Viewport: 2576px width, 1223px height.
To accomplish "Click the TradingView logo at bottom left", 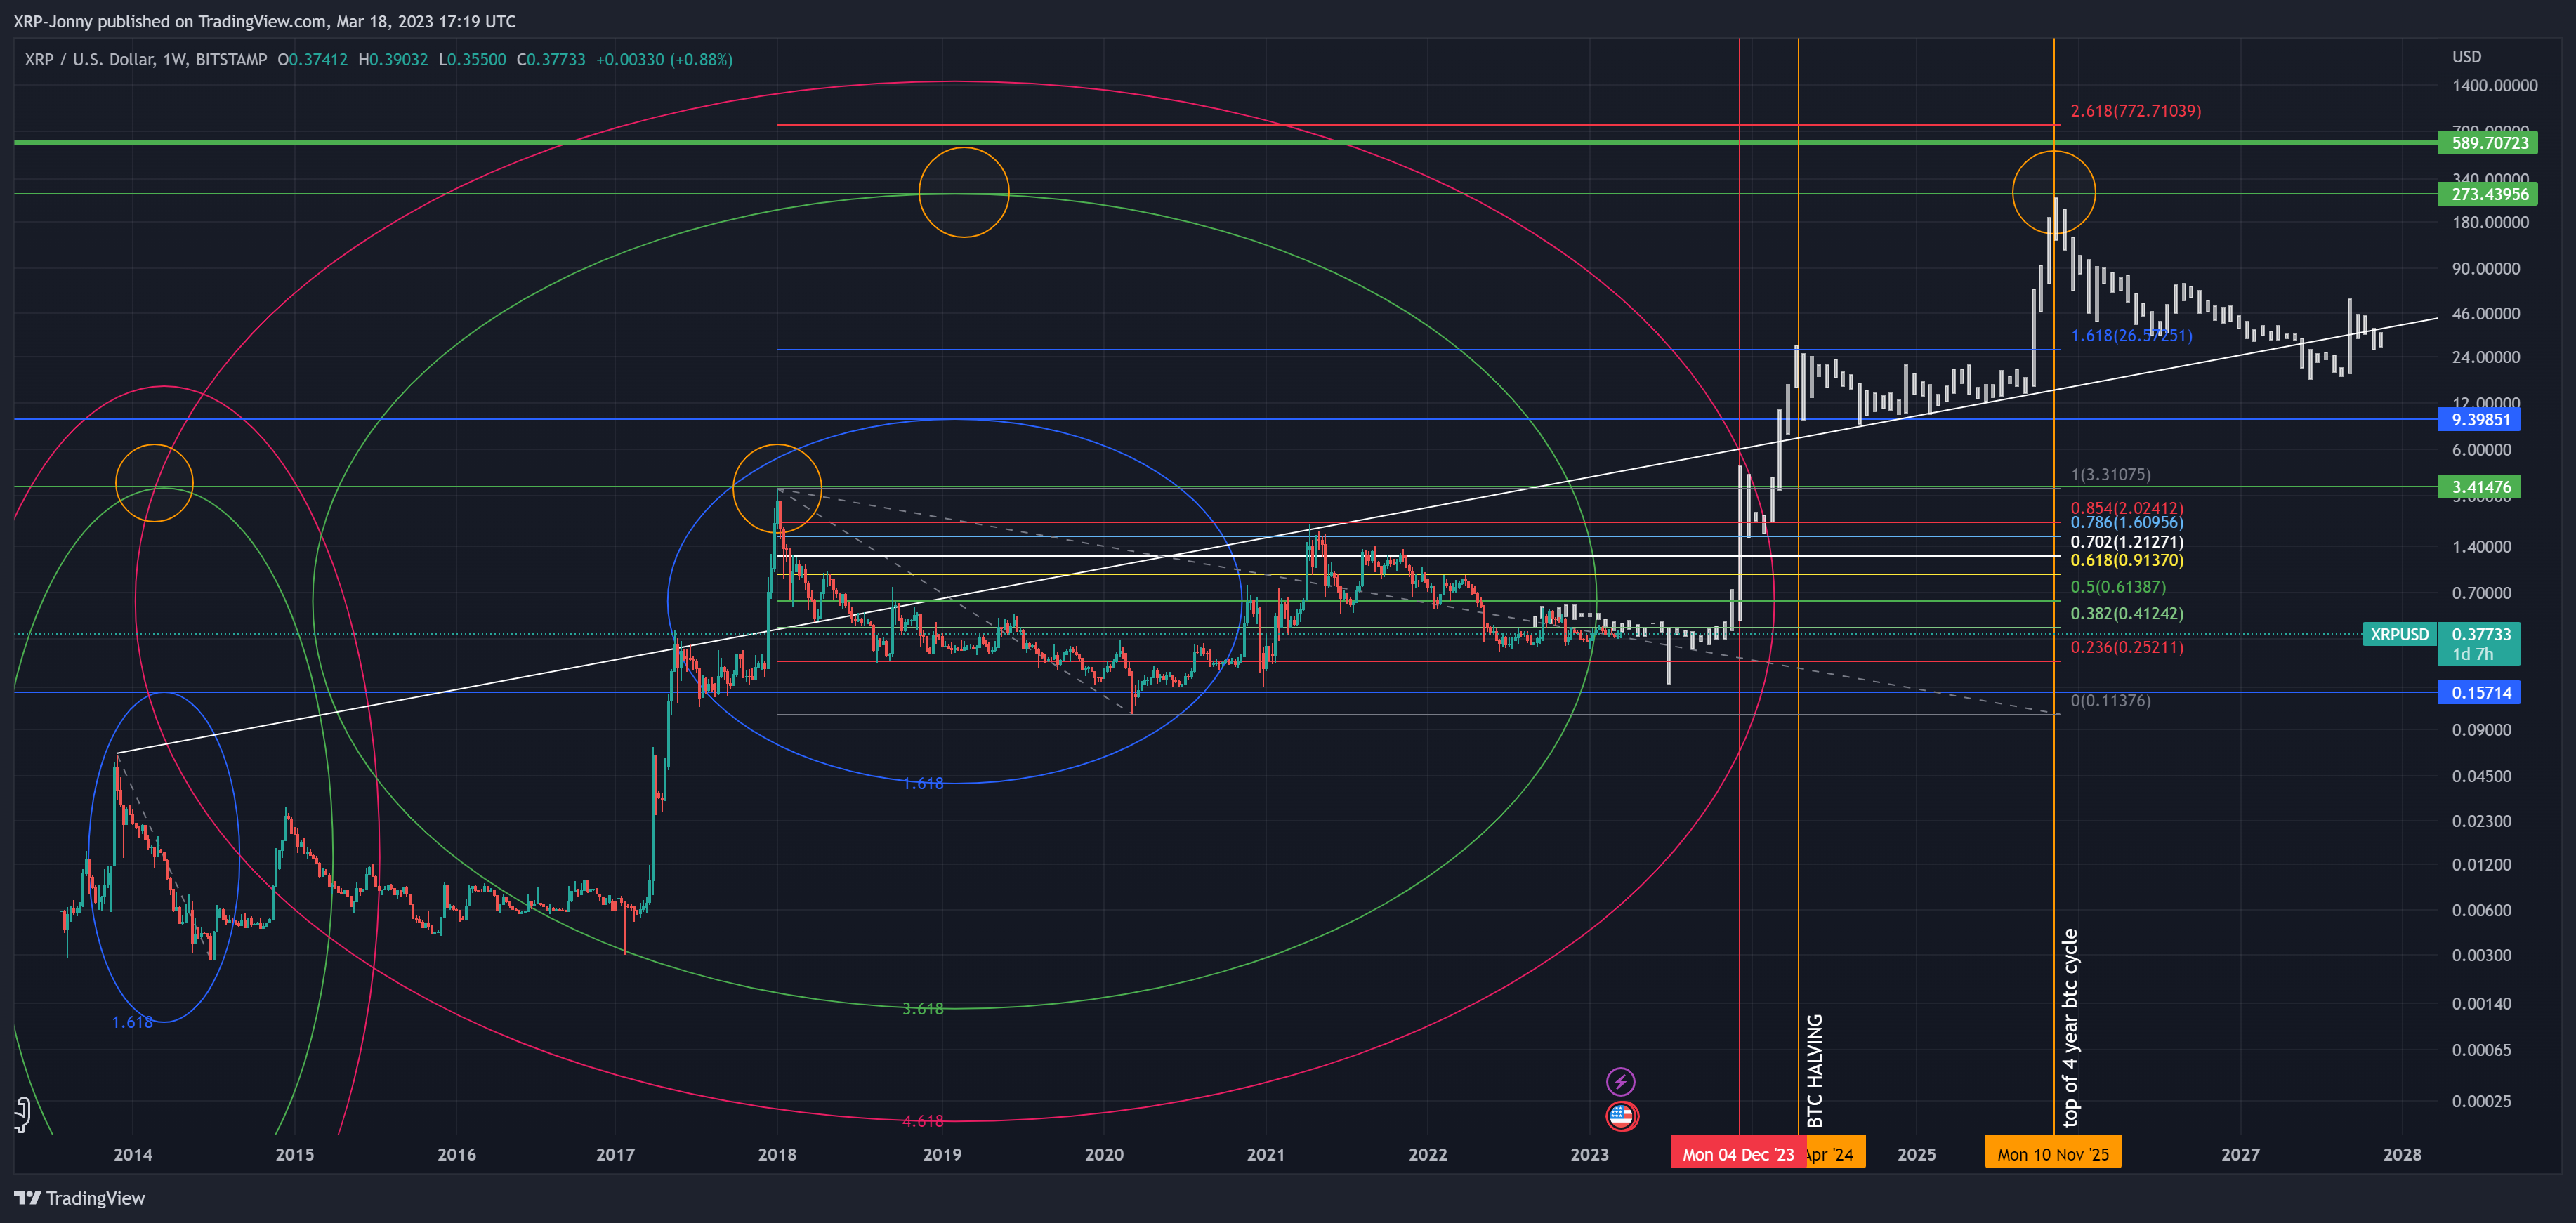I will coord(79,1198).
